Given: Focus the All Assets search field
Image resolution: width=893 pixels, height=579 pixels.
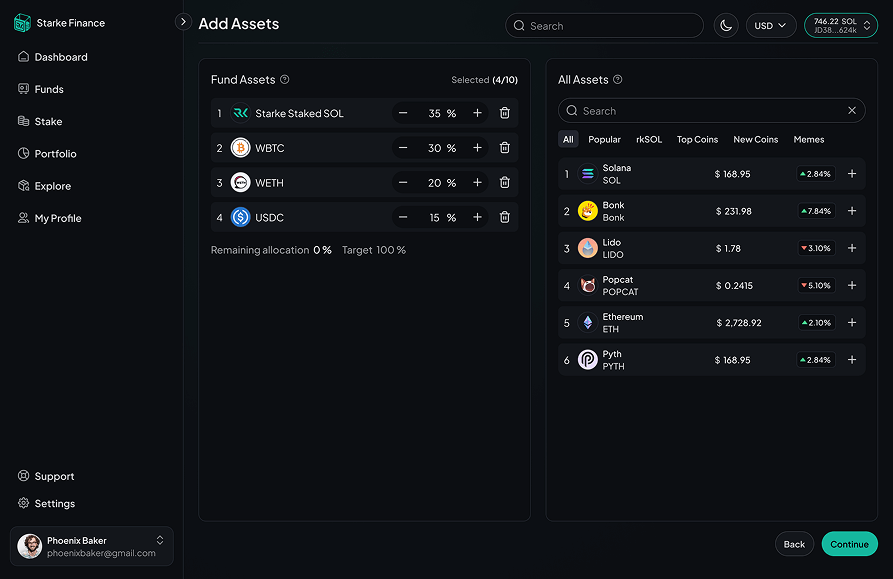Looking at the screenshot, I should click(x=711, y=110).
